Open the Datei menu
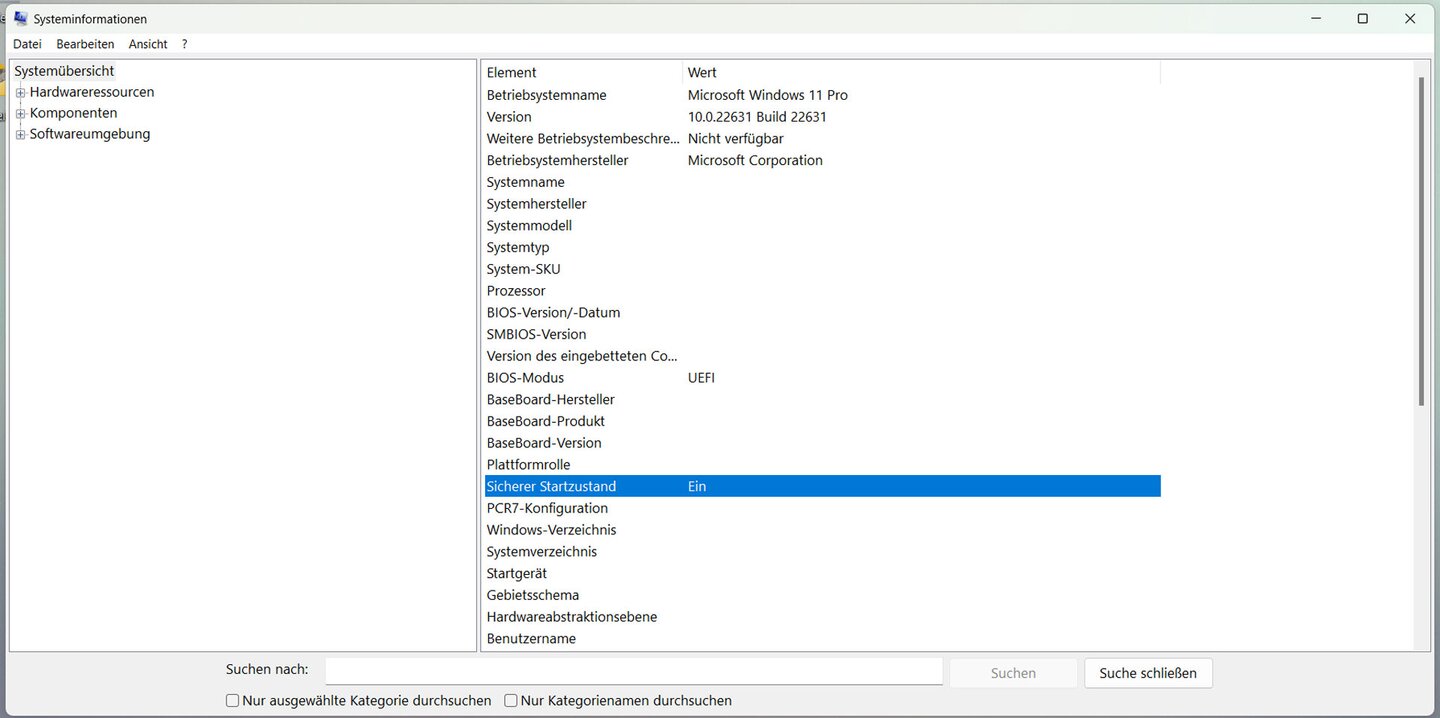 (x=26, y=44)
